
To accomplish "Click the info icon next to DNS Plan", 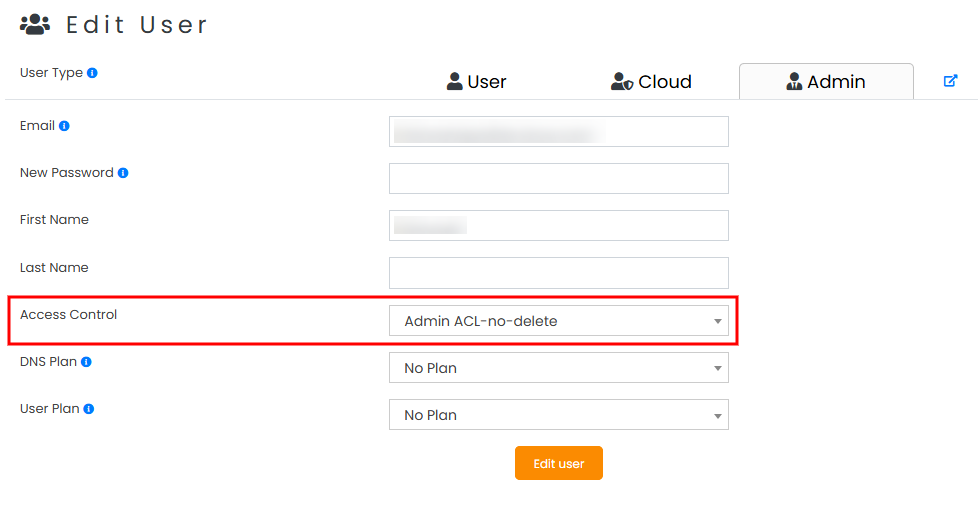I will point(86,362).
